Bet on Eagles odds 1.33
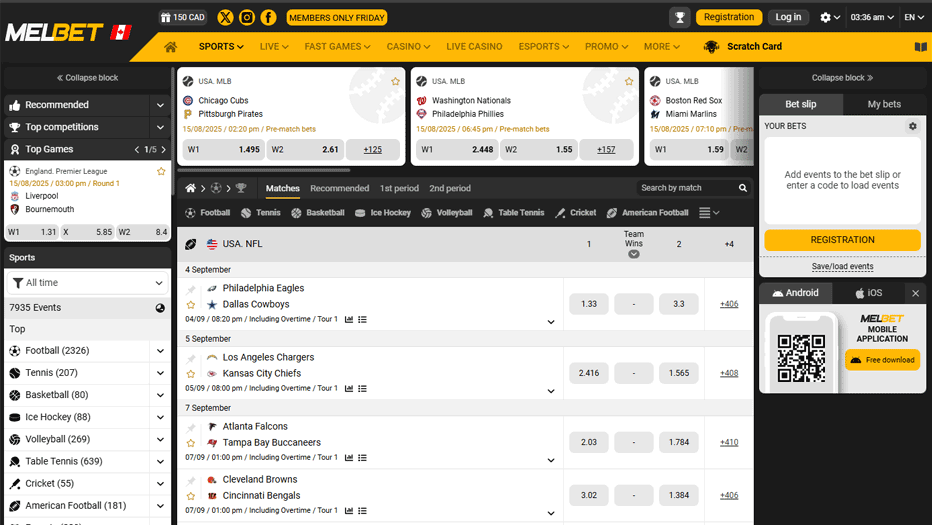The image size is (932, 525). (588, 304)
